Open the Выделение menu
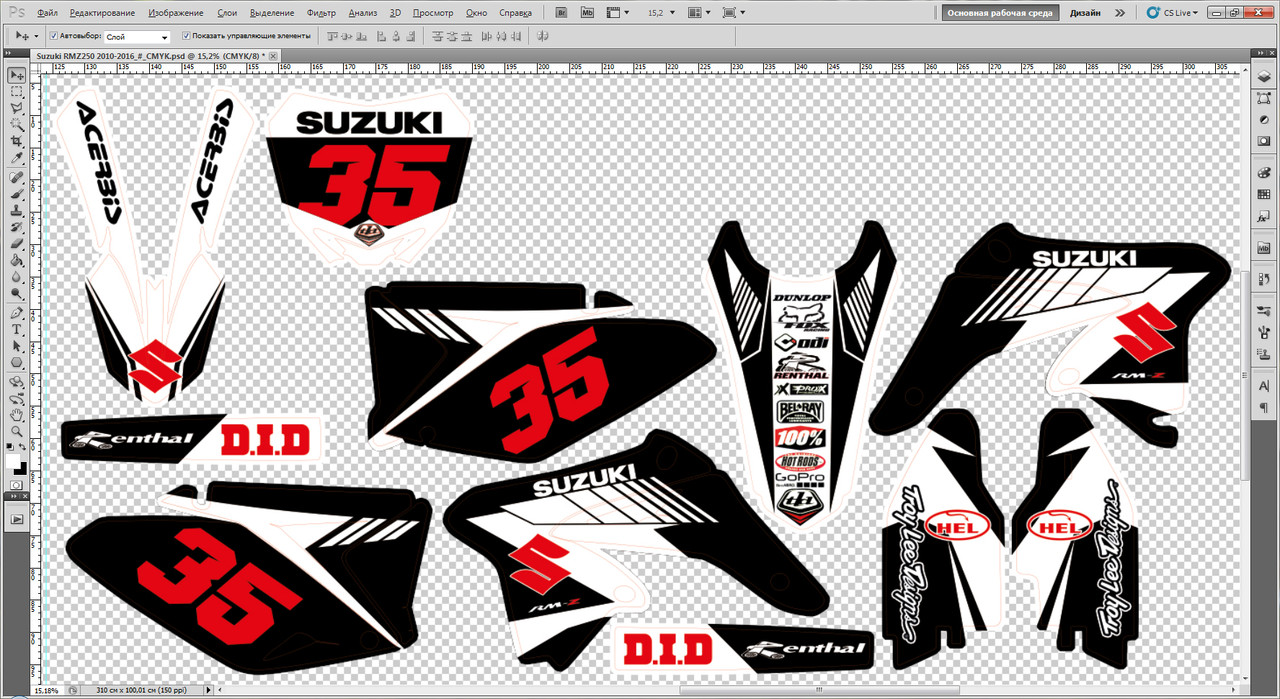The image size is (1280, 699). coord(271,13)
